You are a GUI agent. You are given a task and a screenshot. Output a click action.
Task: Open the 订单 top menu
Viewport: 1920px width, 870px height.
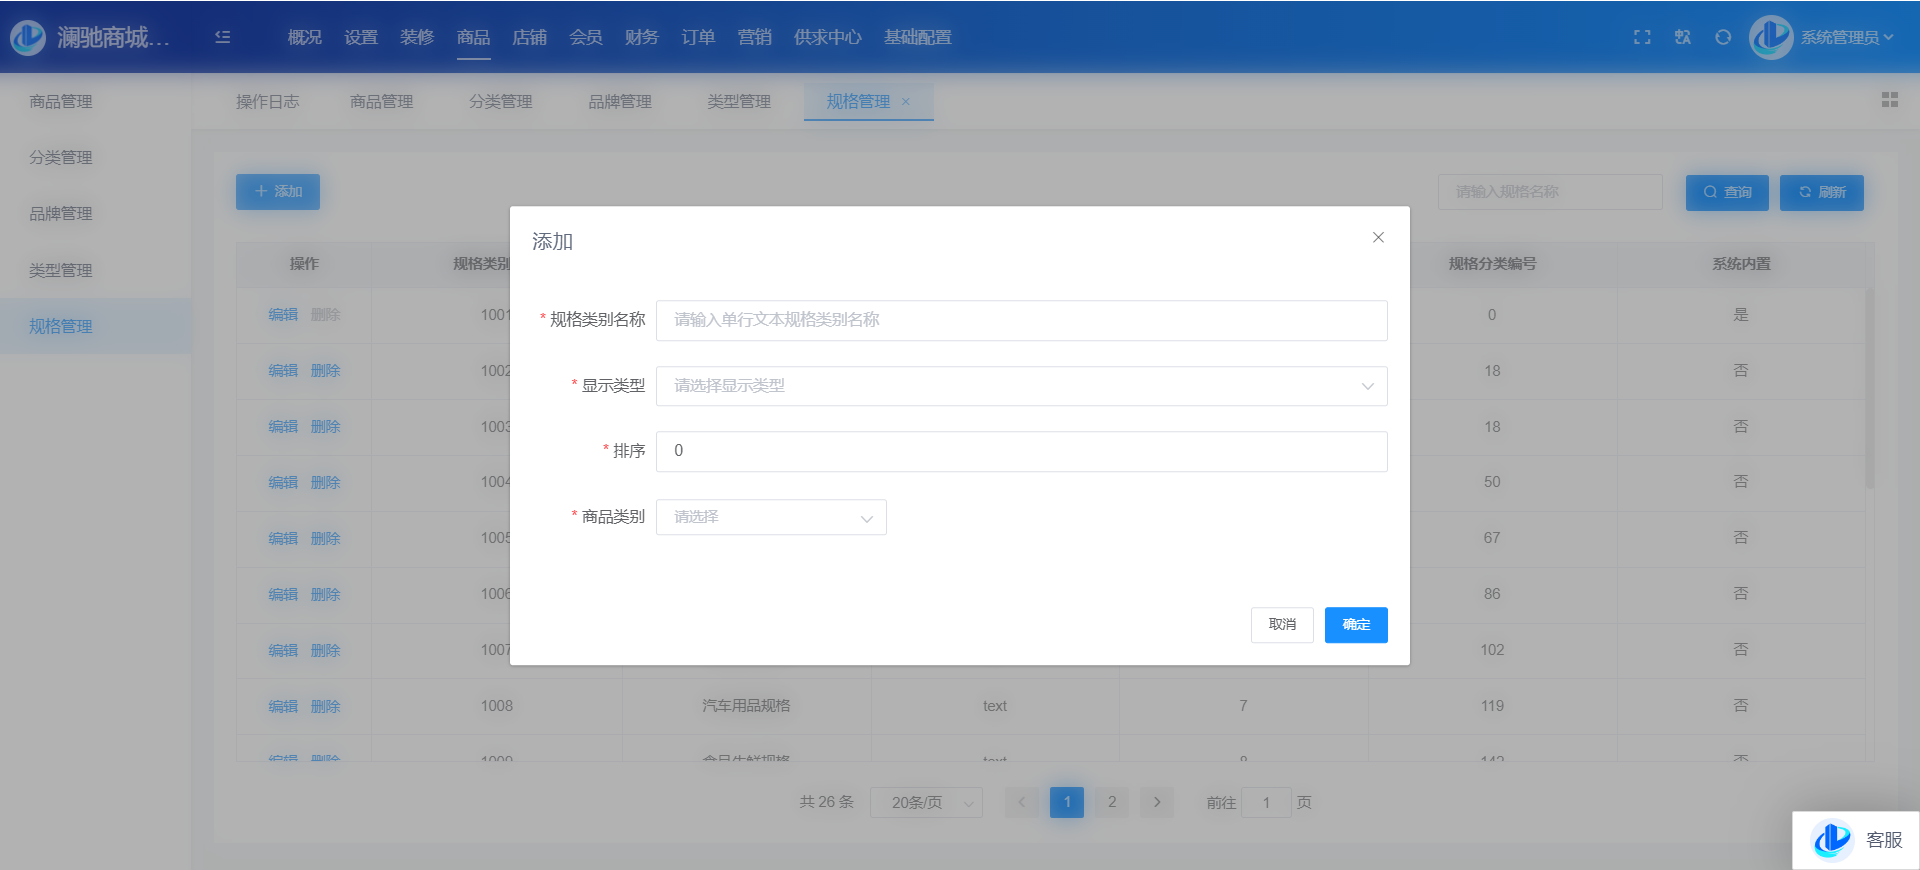click(x=698, y=37)
